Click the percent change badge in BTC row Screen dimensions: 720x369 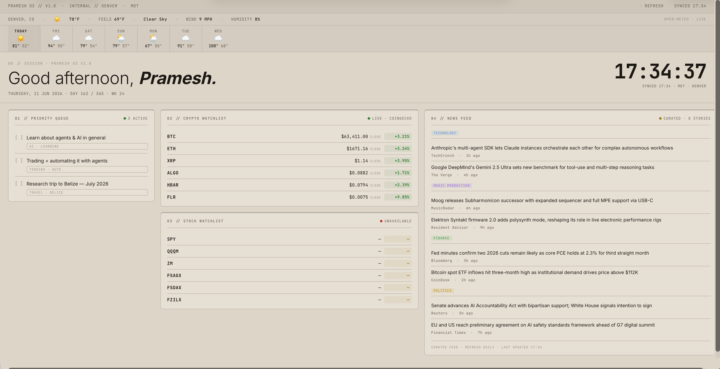coord(398,137)
